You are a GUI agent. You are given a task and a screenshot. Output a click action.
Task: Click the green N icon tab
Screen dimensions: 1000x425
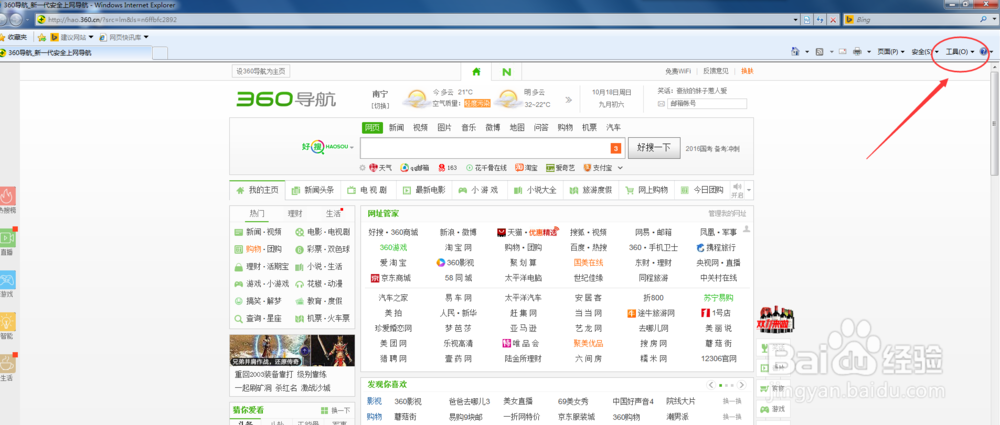tap(506, 71)
